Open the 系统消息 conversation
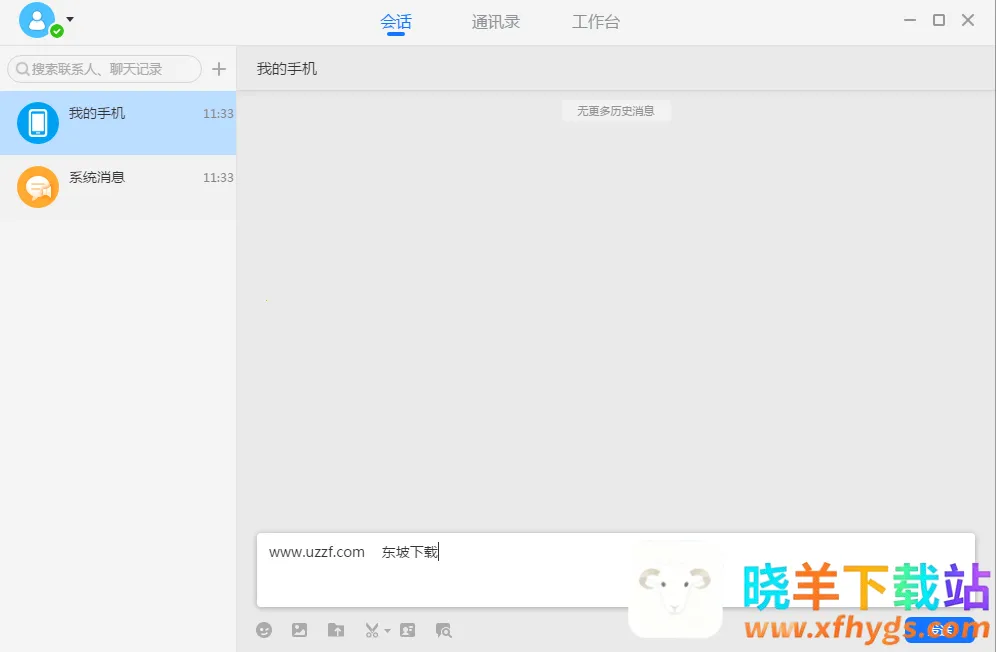 coord(118,187)
